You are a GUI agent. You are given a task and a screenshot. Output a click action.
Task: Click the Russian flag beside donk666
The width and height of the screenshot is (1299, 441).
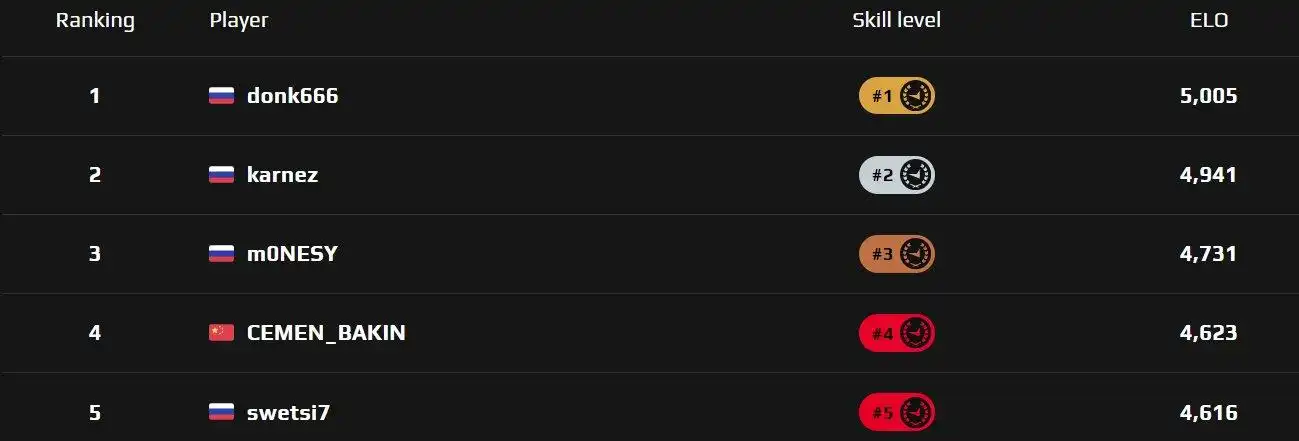click(221, 96)
